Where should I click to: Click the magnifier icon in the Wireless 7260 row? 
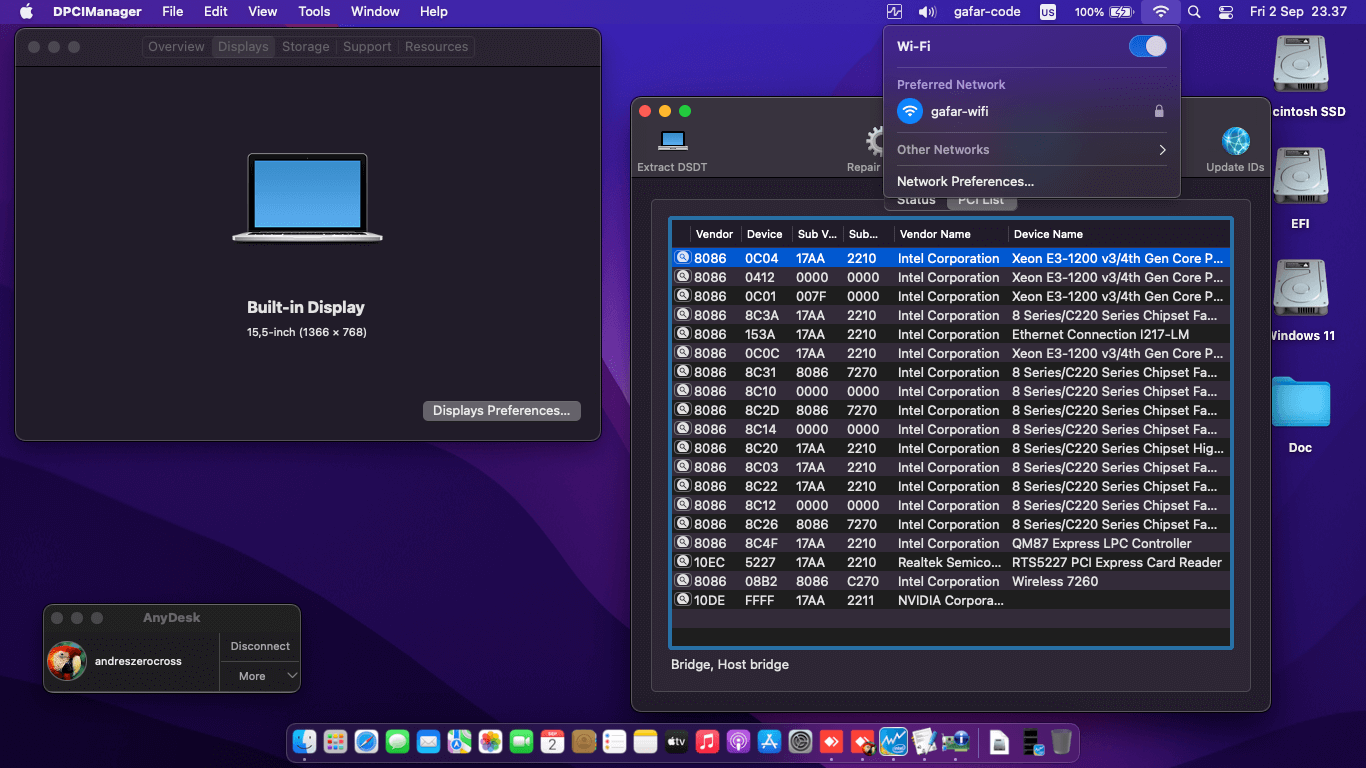click(x=682, y=581)
